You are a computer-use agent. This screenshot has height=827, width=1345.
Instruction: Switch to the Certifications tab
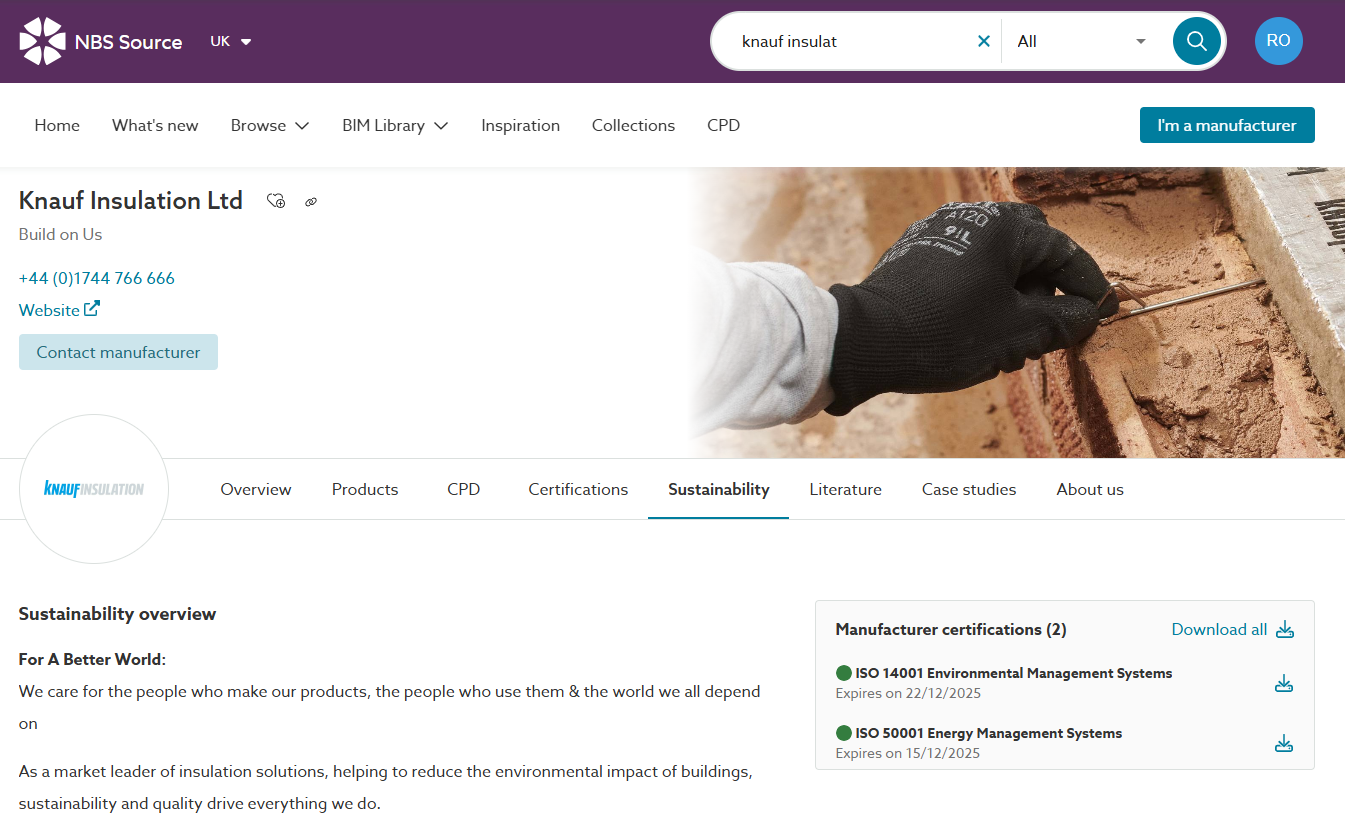point(578,489)
